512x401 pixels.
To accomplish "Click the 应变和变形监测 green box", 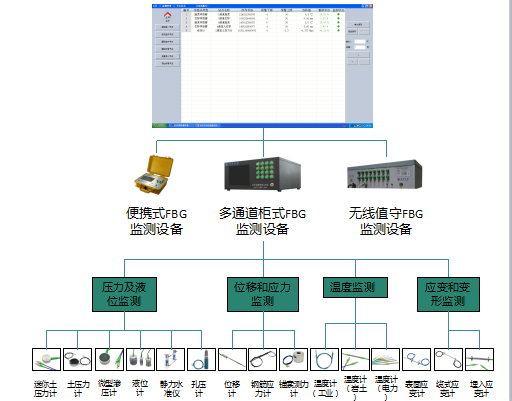I will point(448,294).
